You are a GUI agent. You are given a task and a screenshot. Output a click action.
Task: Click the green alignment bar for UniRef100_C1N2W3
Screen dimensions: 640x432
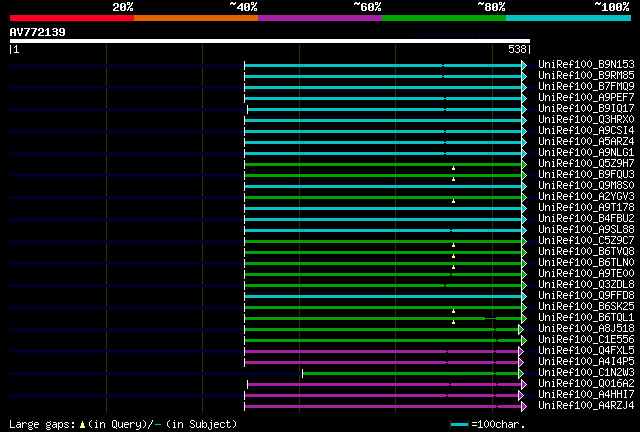(410, 373)
